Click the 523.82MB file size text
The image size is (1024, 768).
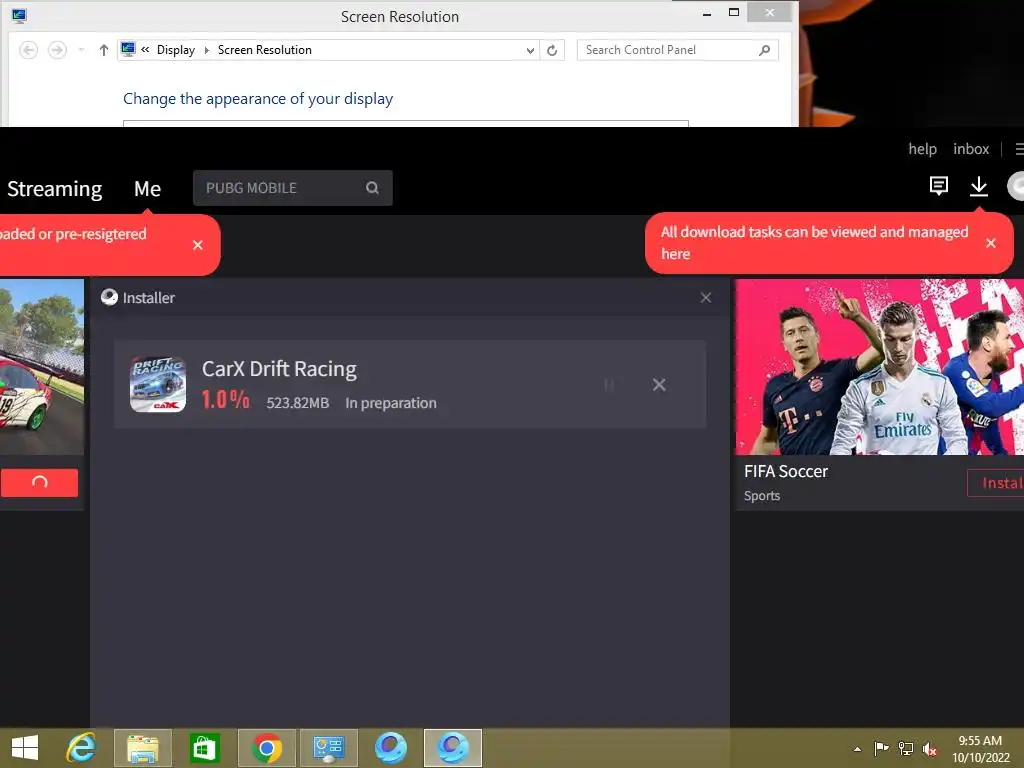(x=297, y=403)
